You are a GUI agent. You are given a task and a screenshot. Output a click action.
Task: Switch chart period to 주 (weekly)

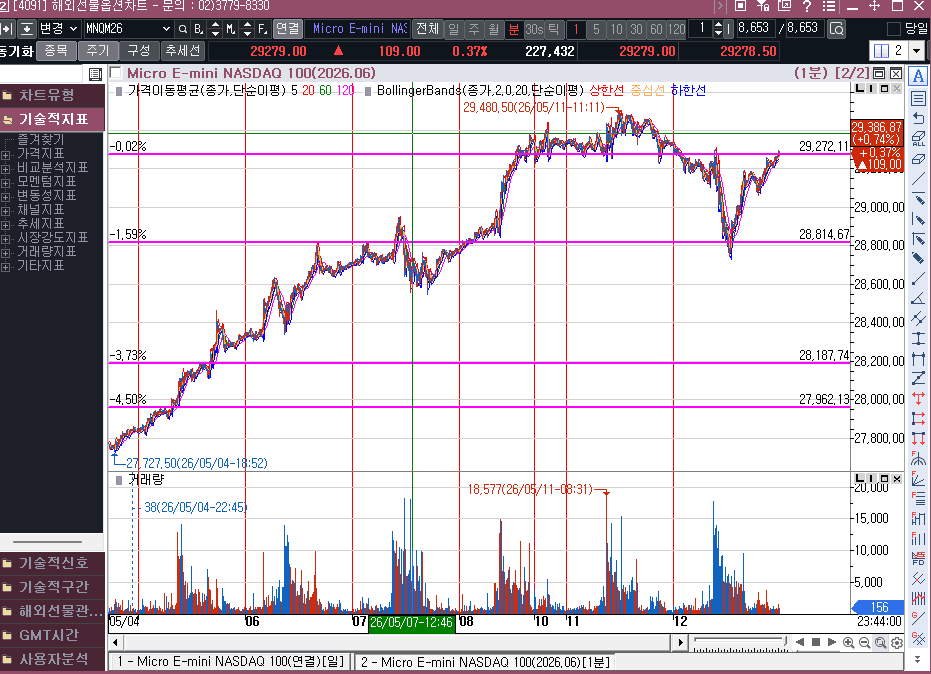pos(474,29)
